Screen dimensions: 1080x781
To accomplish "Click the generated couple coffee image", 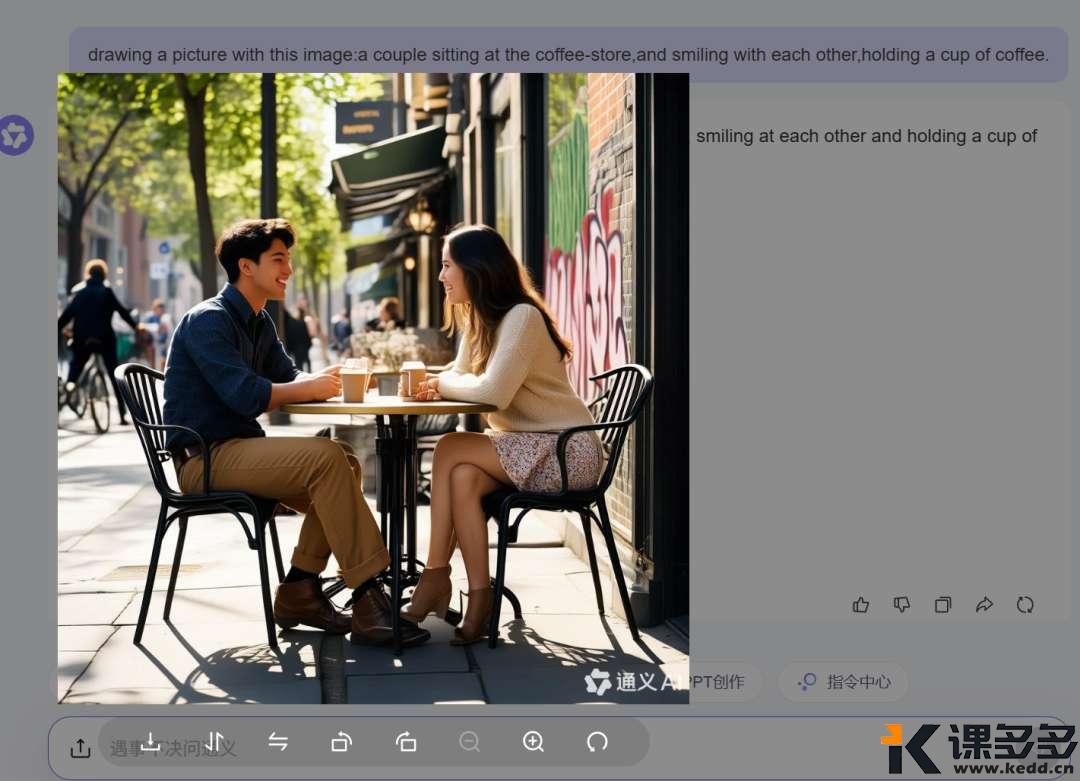I will [373, 388].
